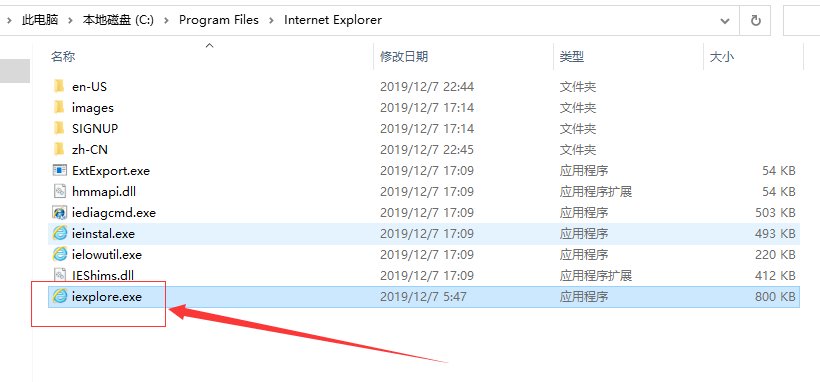Open the images folder icon
This screenshot has height=382, width=820.
(x=59, y=107)
